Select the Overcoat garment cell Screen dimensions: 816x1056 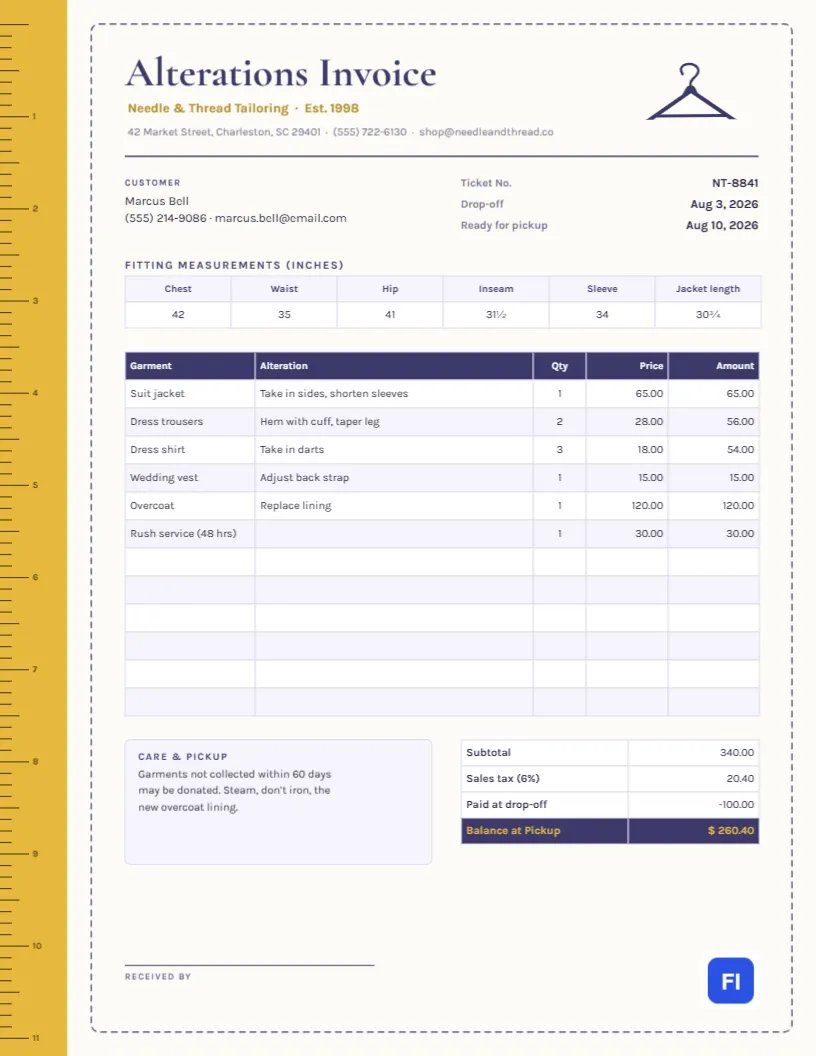click(190, 505)
